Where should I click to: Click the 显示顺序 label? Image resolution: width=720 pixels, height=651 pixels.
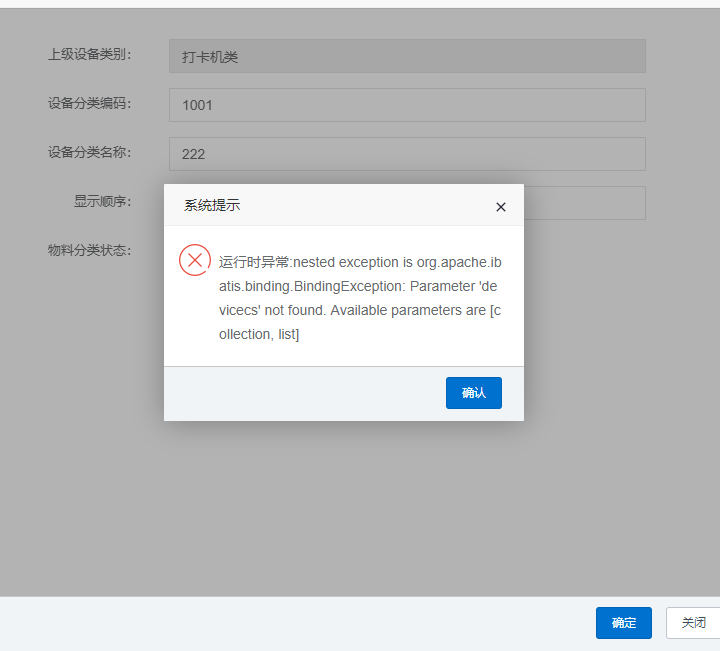(x=102, y=201)
